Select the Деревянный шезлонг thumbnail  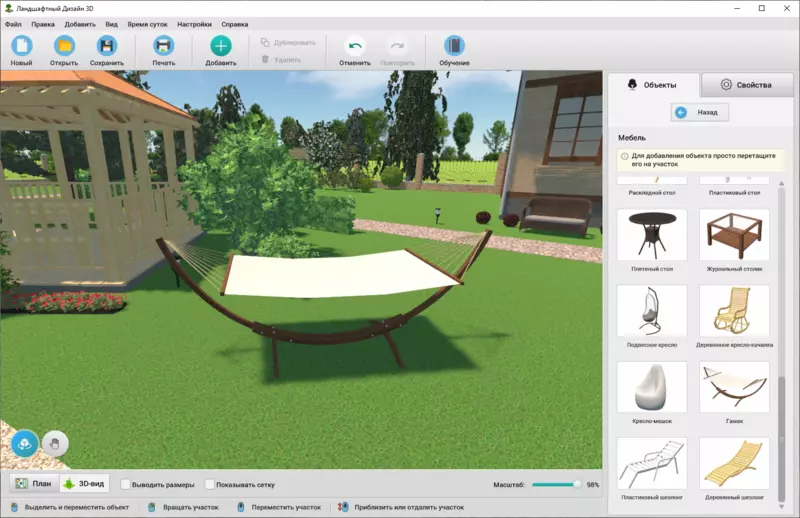[x=734, y=463]
